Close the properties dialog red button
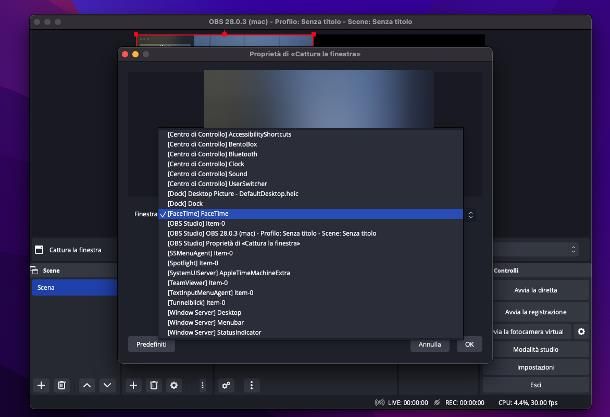This screenshot has height=417, width=610. coord(125,54)
